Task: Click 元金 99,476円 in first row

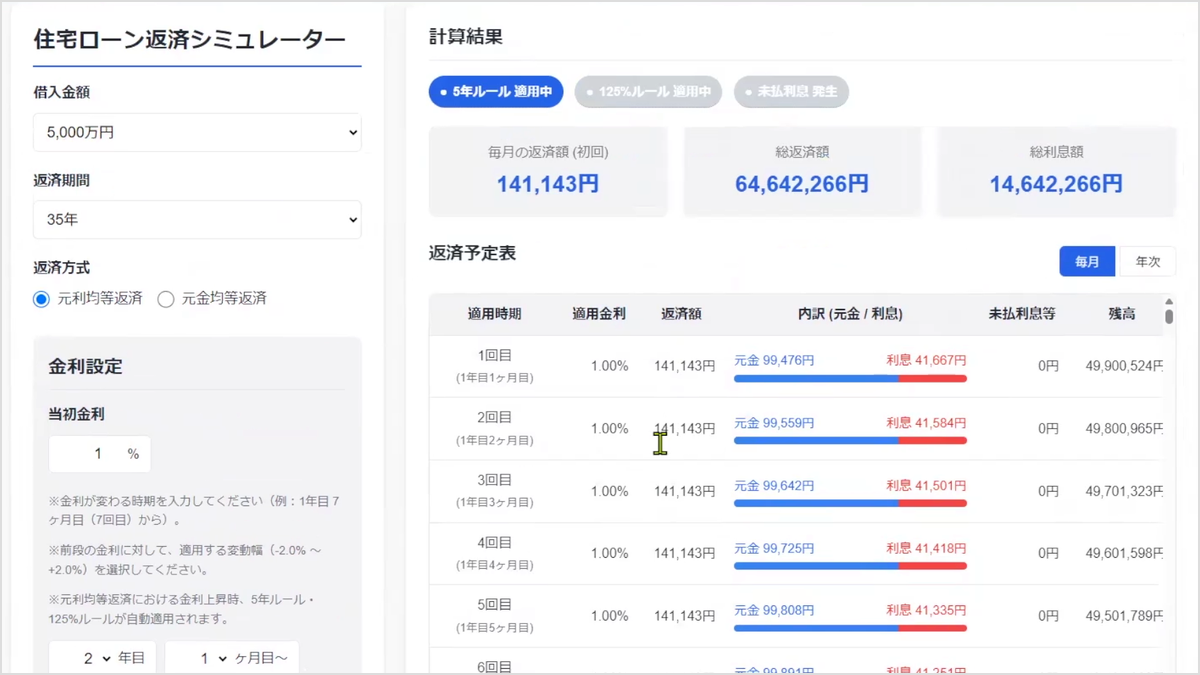Action: [x=774, y=360]
